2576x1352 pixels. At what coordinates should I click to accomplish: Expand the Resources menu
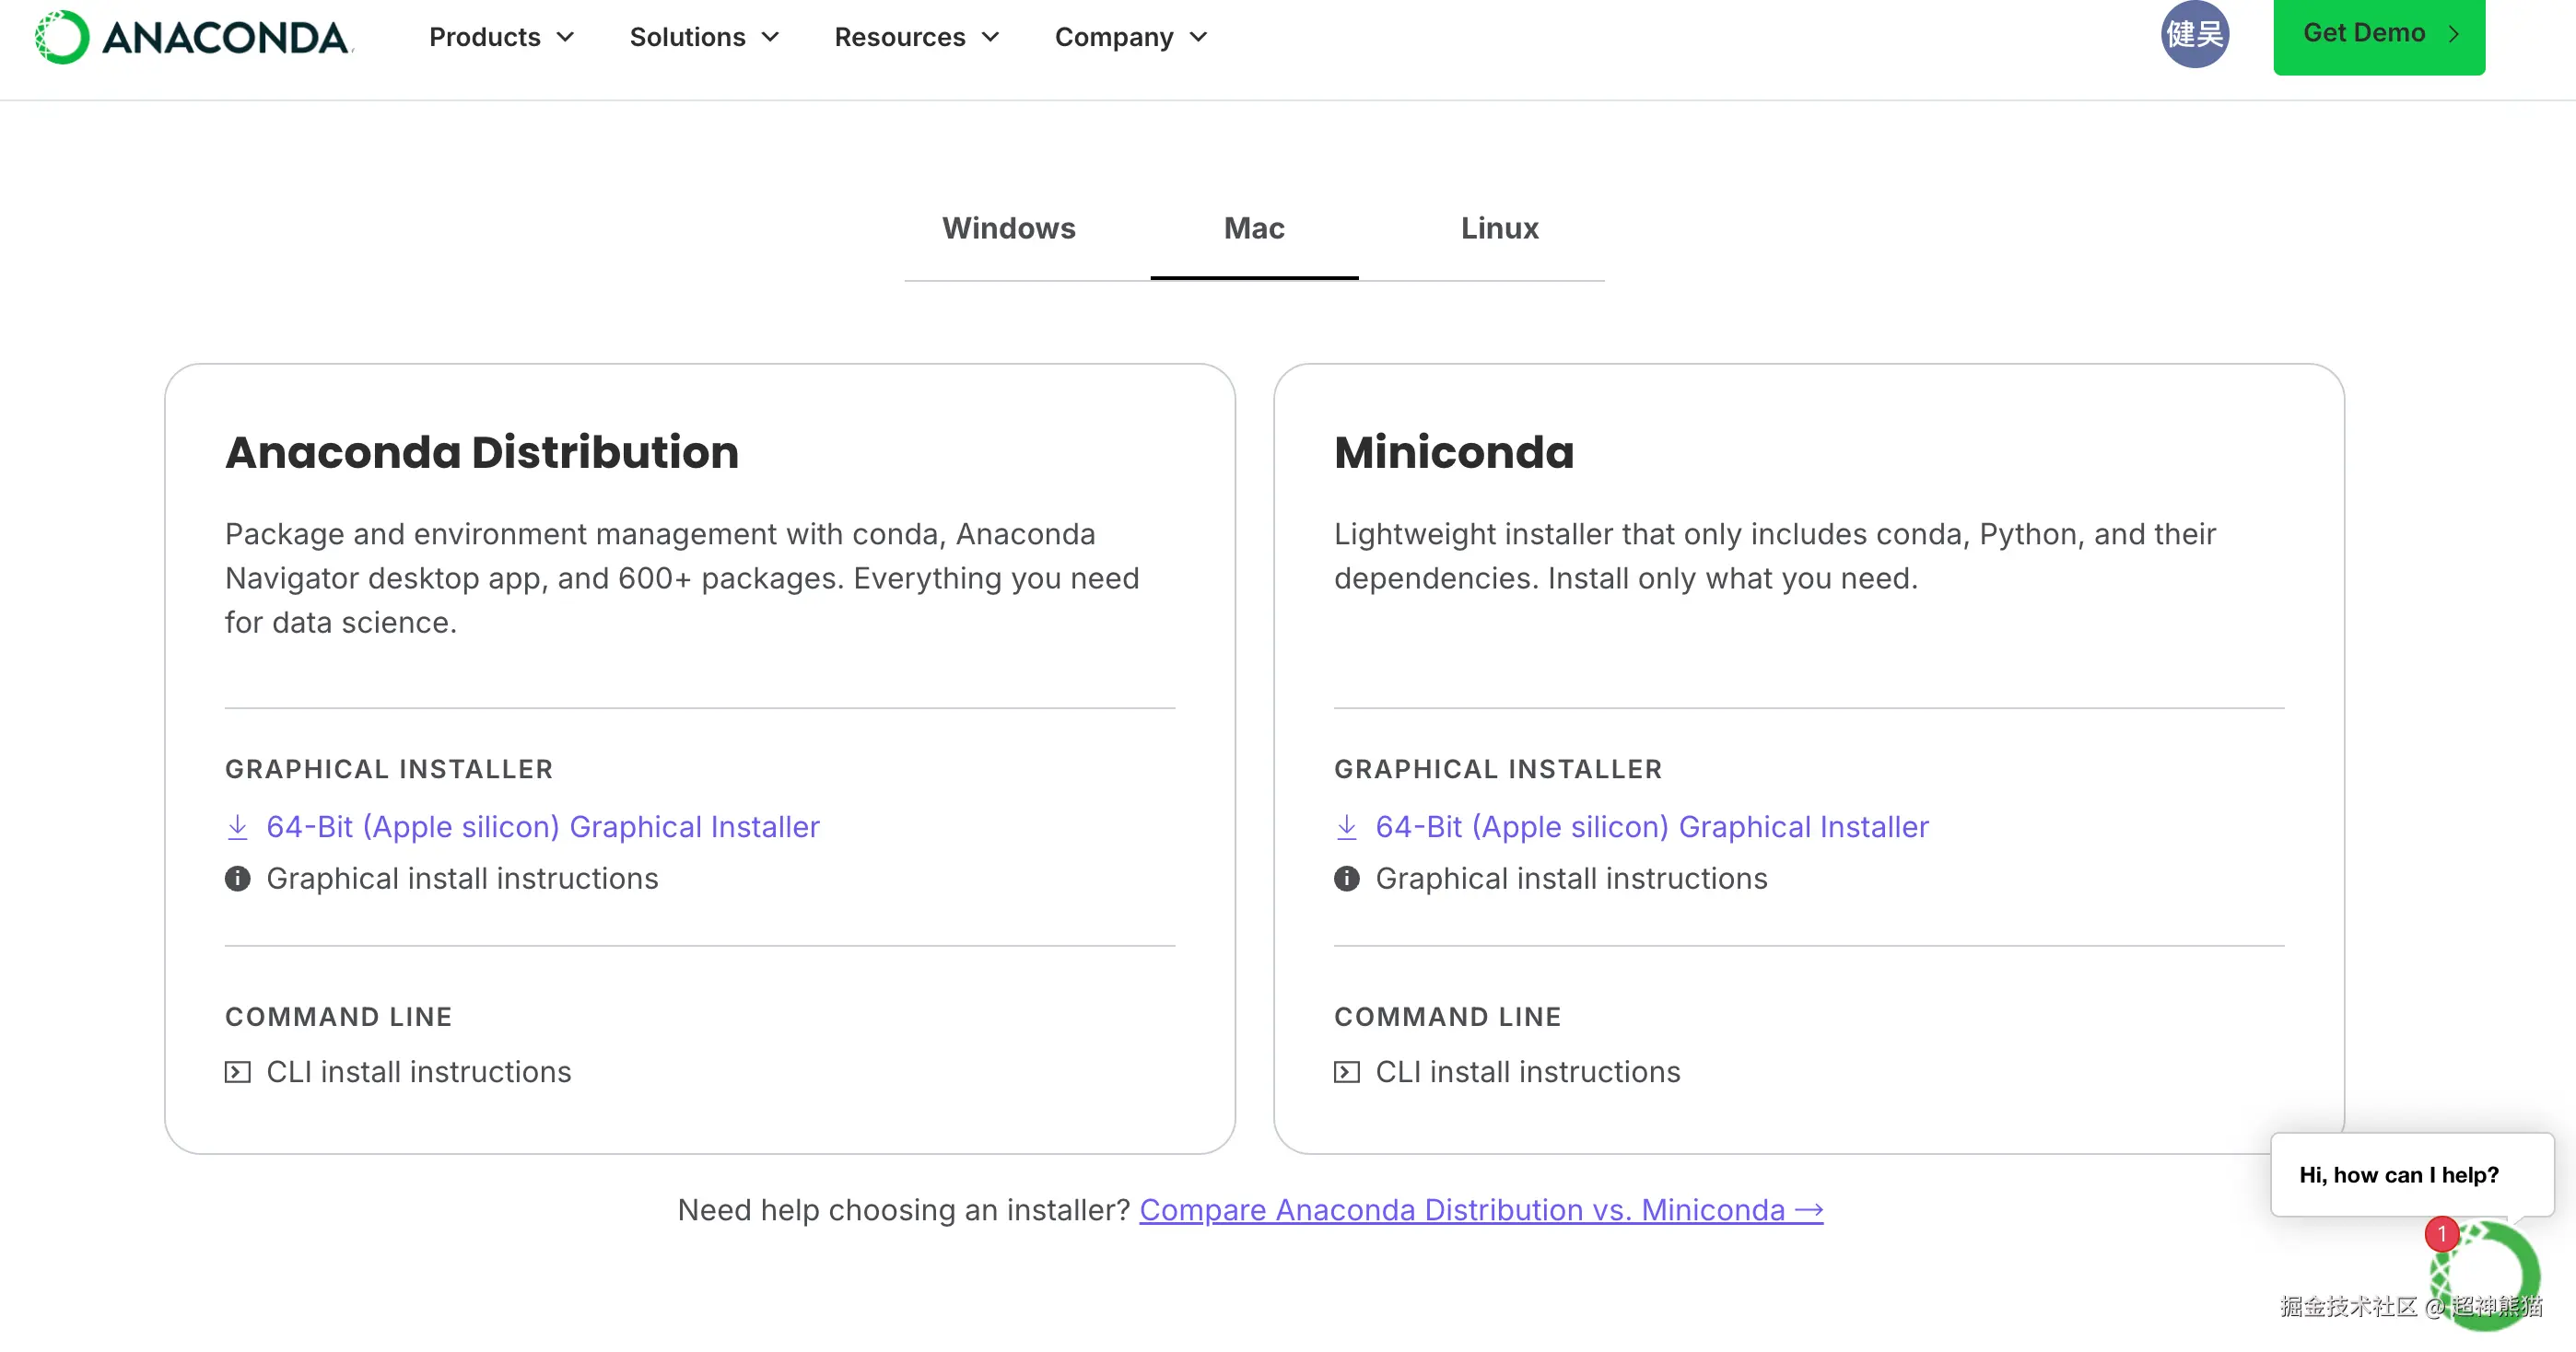(917, 37)
